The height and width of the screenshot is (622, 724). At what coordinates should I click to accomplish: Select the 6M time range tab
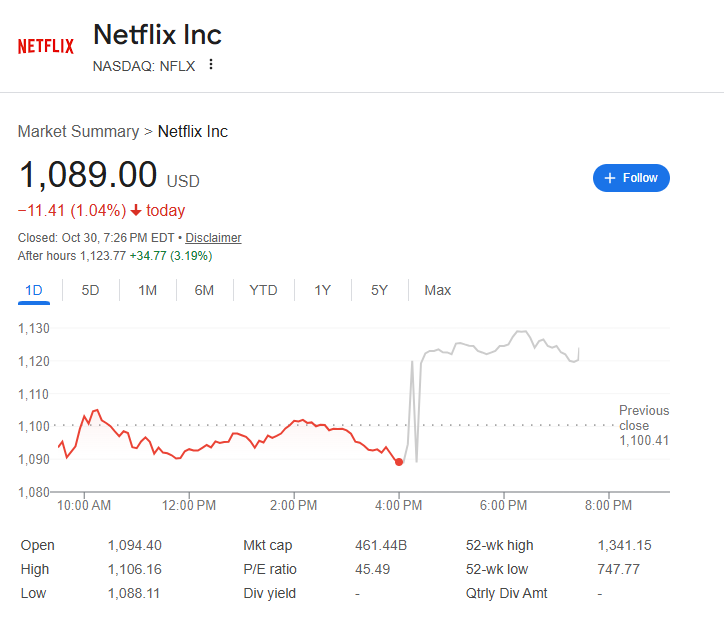pos(204,290)
